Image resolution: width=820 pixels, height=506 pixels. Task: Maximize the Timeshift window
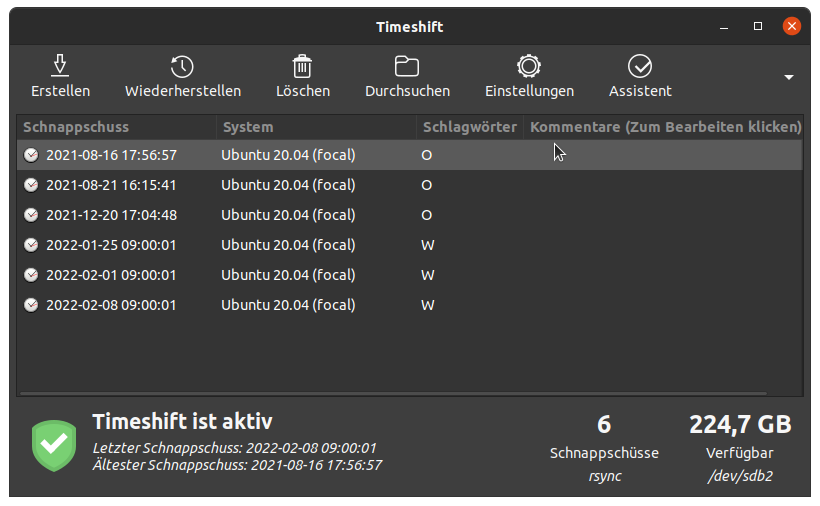(758, 26)
